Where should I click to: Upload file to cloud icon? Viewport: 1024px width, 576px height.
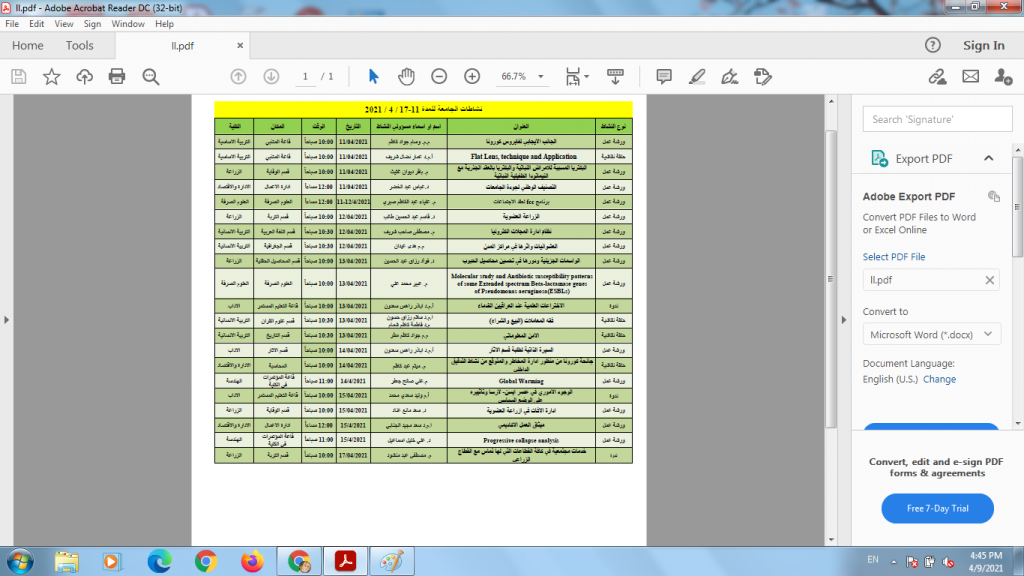point(84,77)
